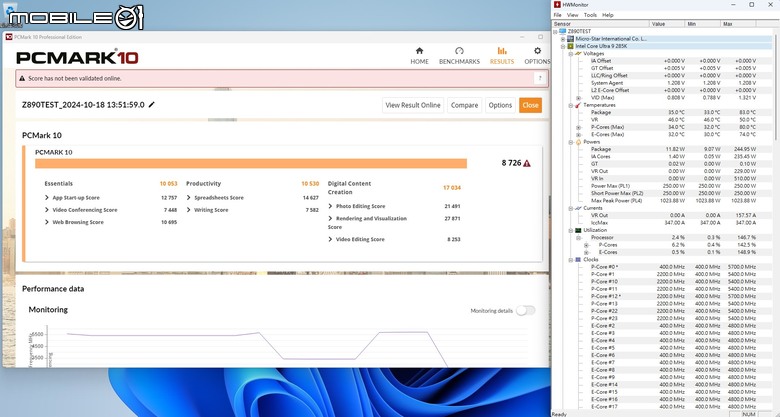
Task: Open HWMonitor Tools menu
Action: pyautogui.click(x=590, y=15)
